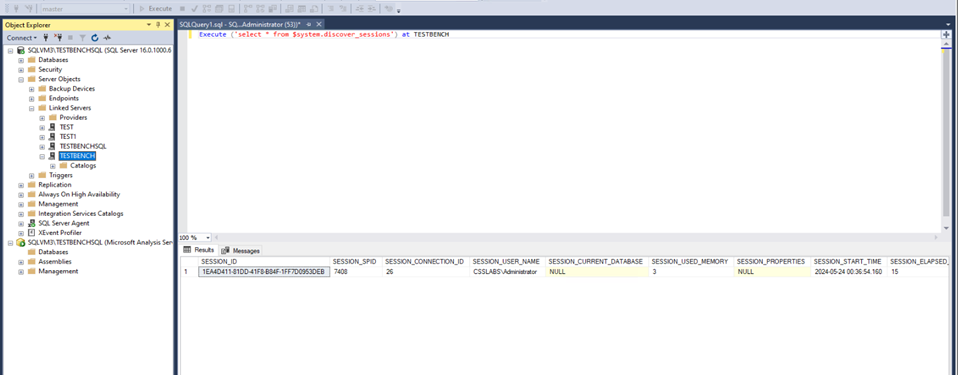Expand the Security folder

21,70
